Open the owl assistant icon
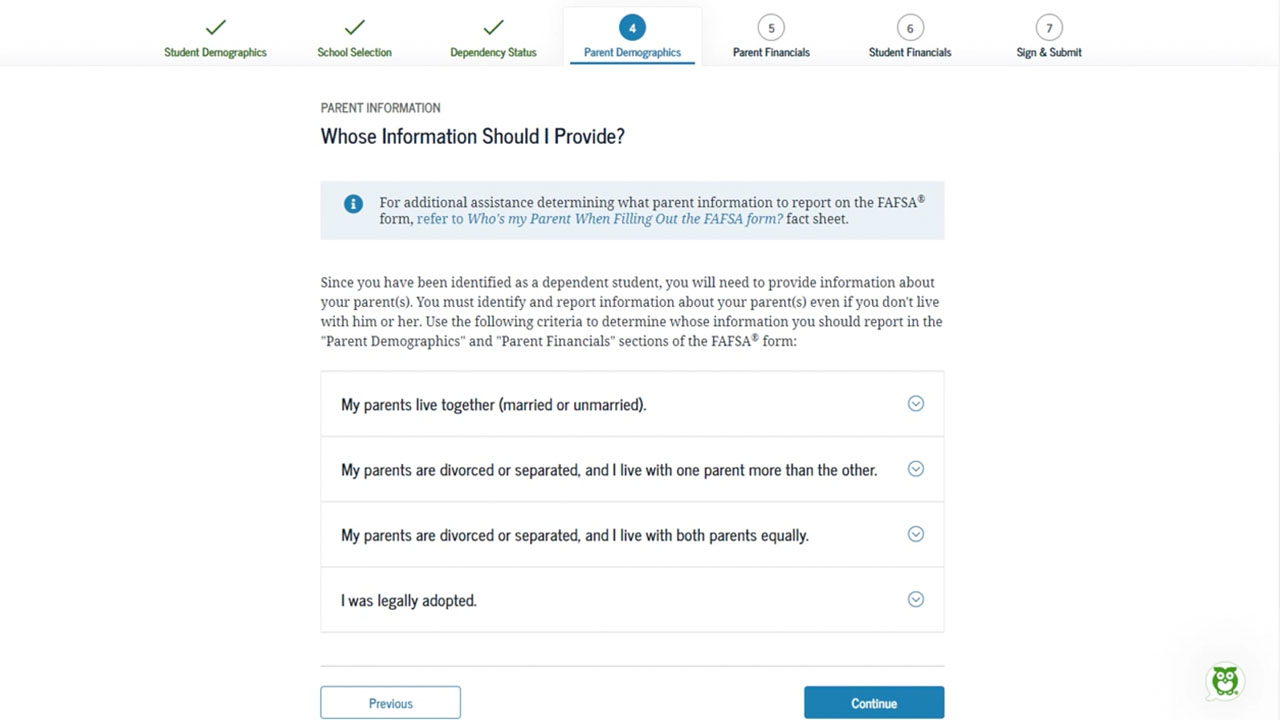 pyautogui.click(x=1224, y=681)
